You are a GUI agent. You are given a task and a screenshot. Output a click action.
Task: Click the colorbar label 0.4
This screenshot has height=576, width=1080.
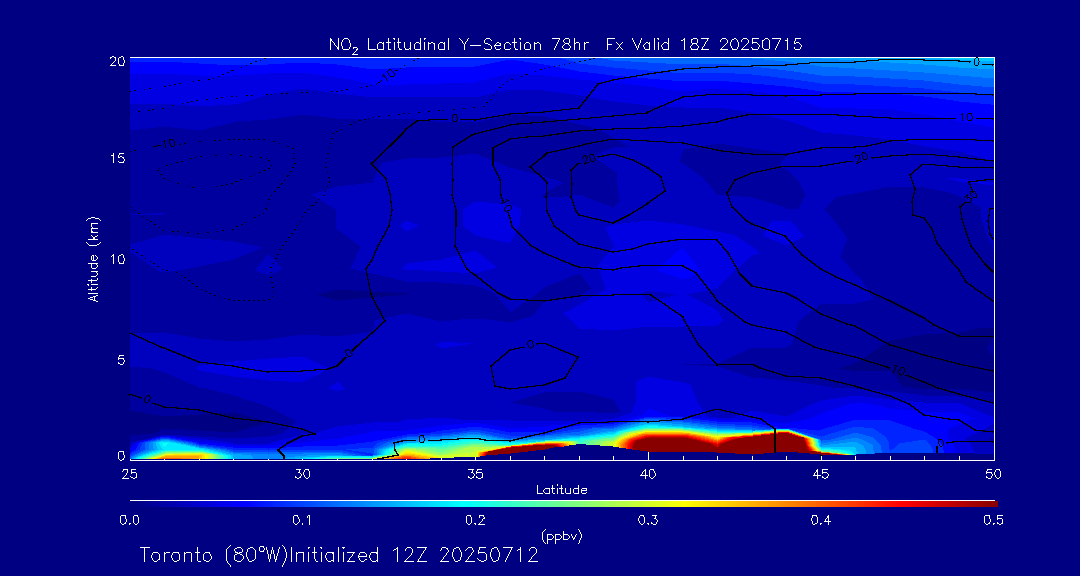pos(820,520)
